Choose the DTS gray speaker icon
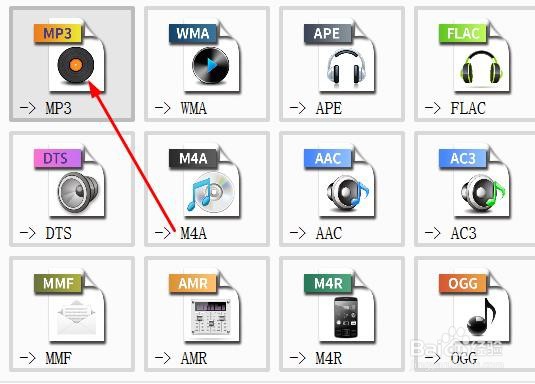The width and height of the screenshot is (535, 384). 70,181
